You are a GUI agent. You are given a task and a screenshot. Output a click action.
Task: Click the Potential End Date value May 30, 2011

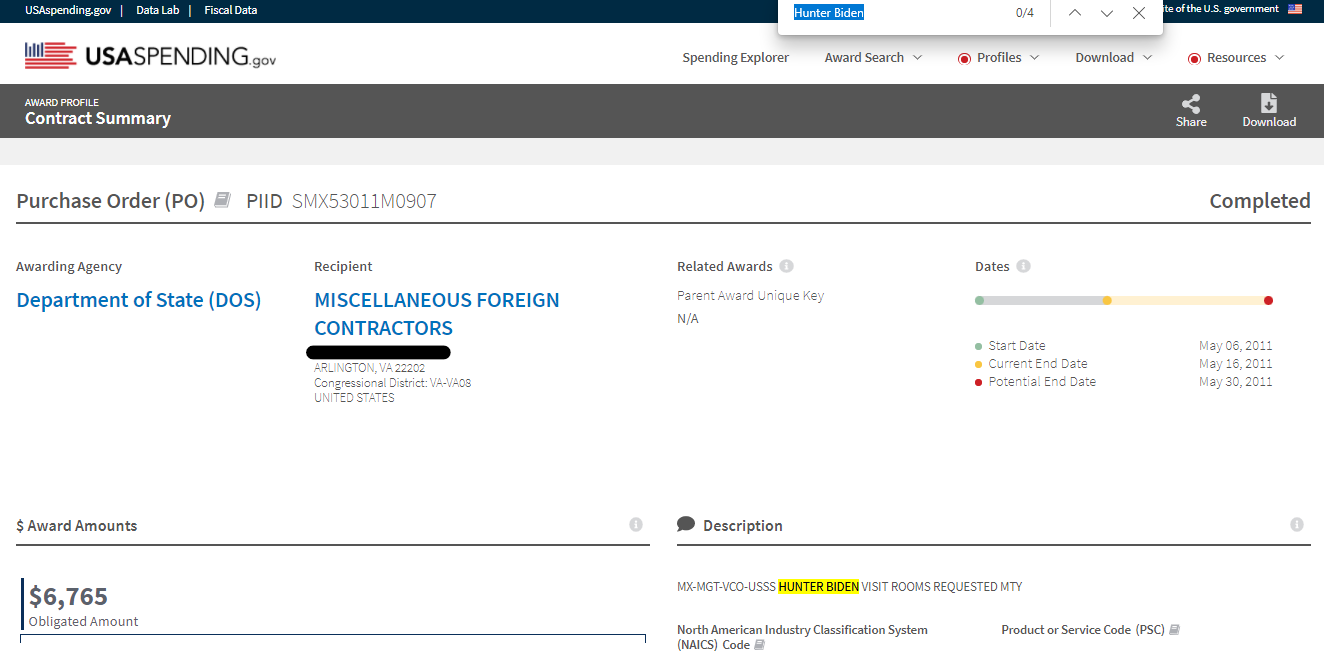[x=1236, y=382]
